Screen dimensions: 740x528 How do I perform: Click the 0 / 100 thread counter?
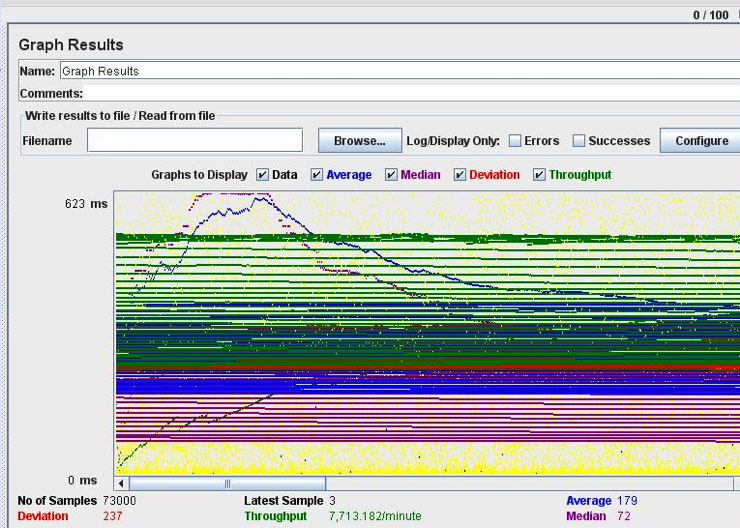(x=711, y=15)
